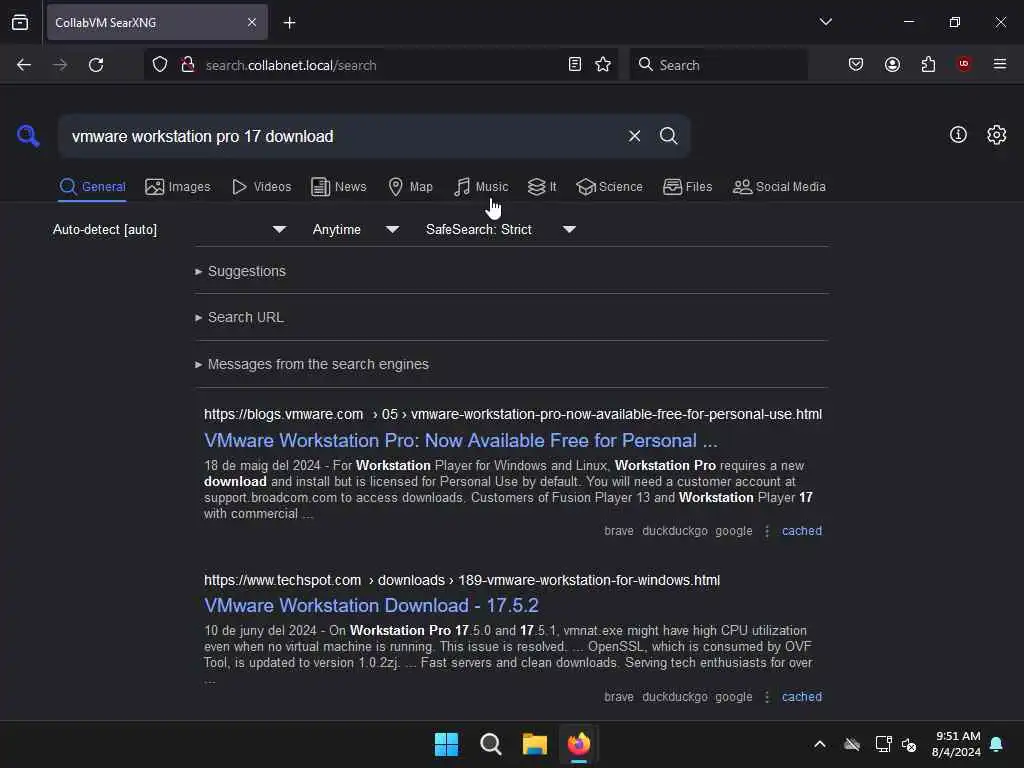Open Firefox application hamburger menu
The image size is (1024, 768).
1000,64
